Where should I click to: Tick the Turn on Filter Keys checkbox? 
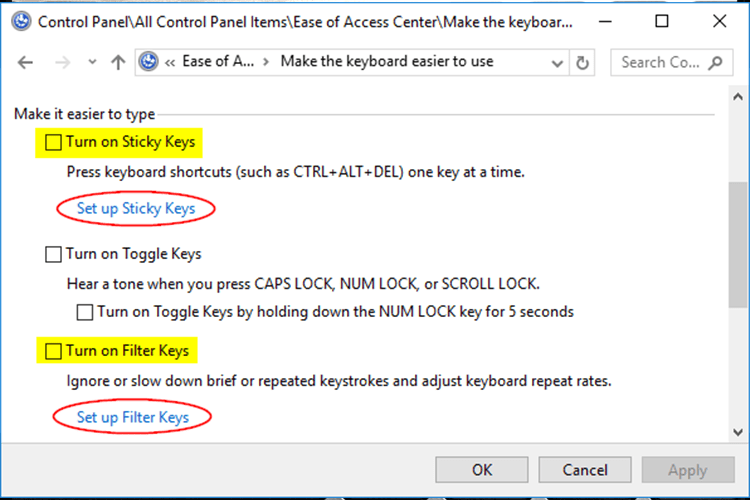tap(53, 351)
